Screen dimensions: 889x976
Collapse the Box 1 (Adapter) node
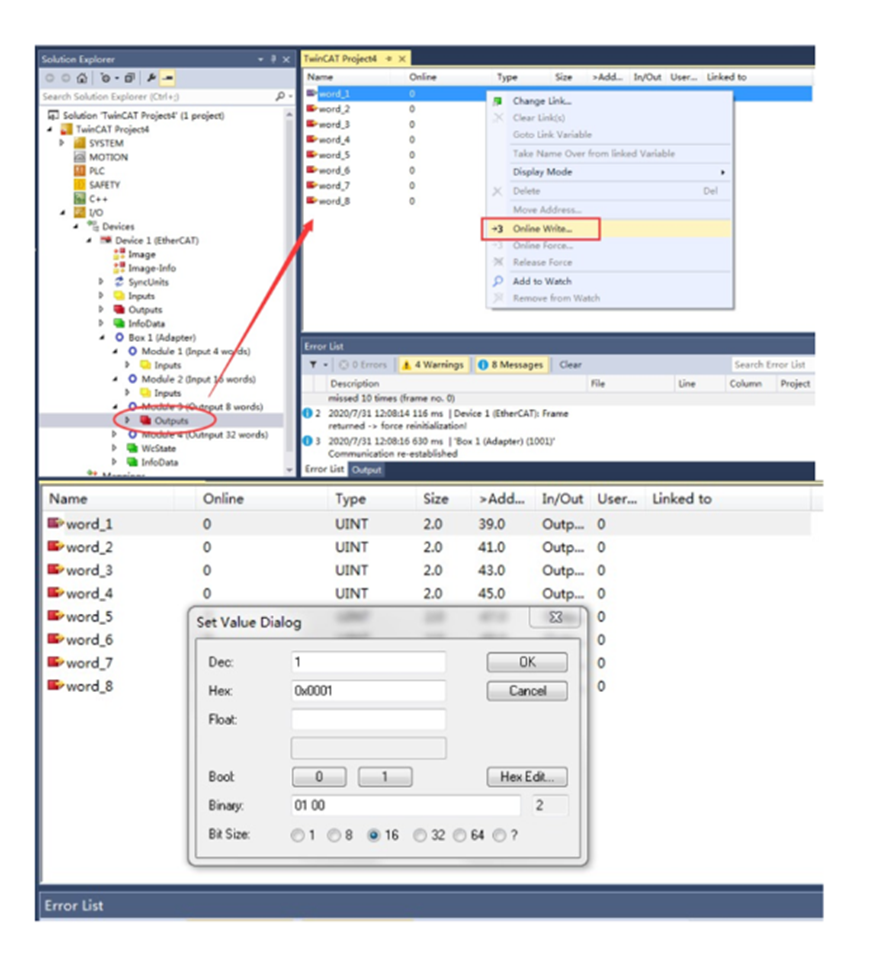pos(102,337)
